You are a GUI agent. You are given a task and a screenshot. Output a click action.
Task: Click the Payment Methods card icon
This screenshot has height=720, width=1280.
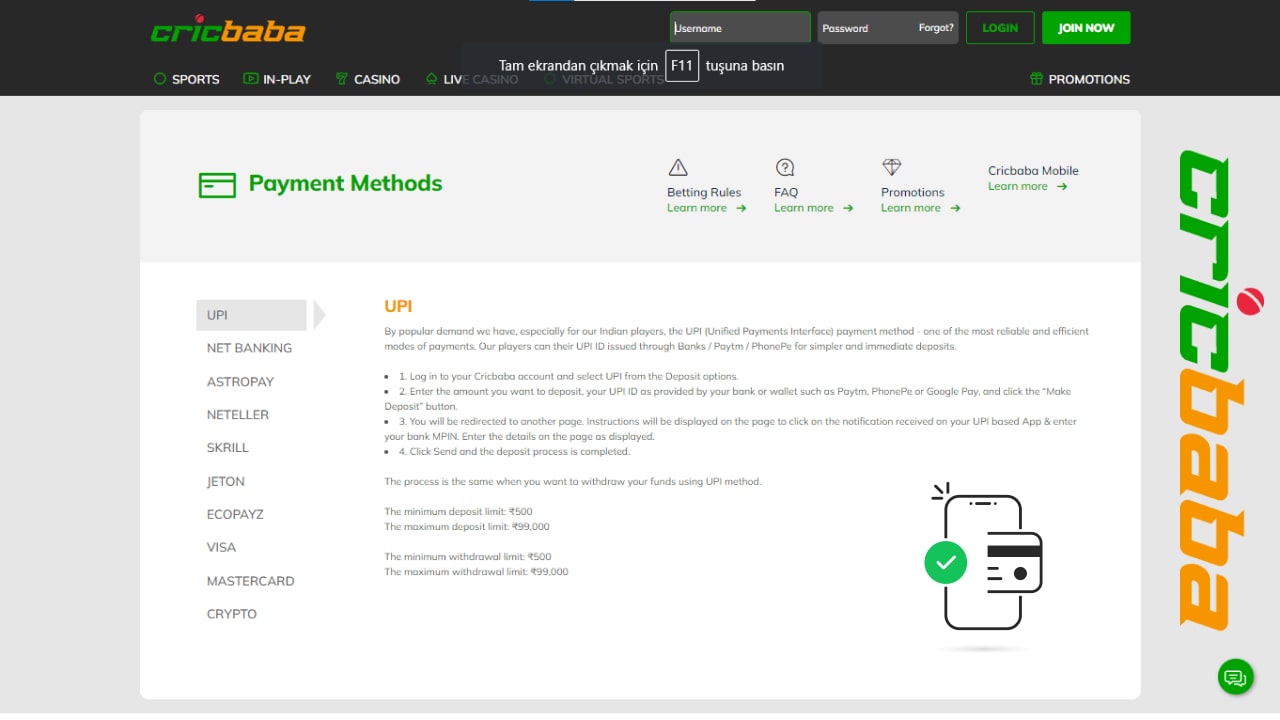point(217,185)
